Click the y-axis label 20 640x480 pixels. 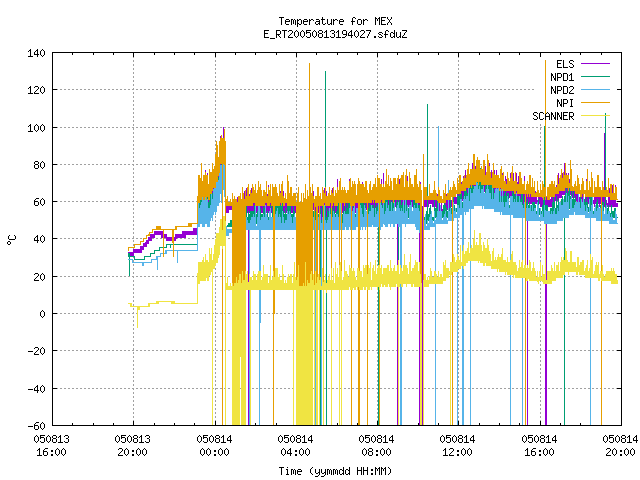[x=39, y=277]
